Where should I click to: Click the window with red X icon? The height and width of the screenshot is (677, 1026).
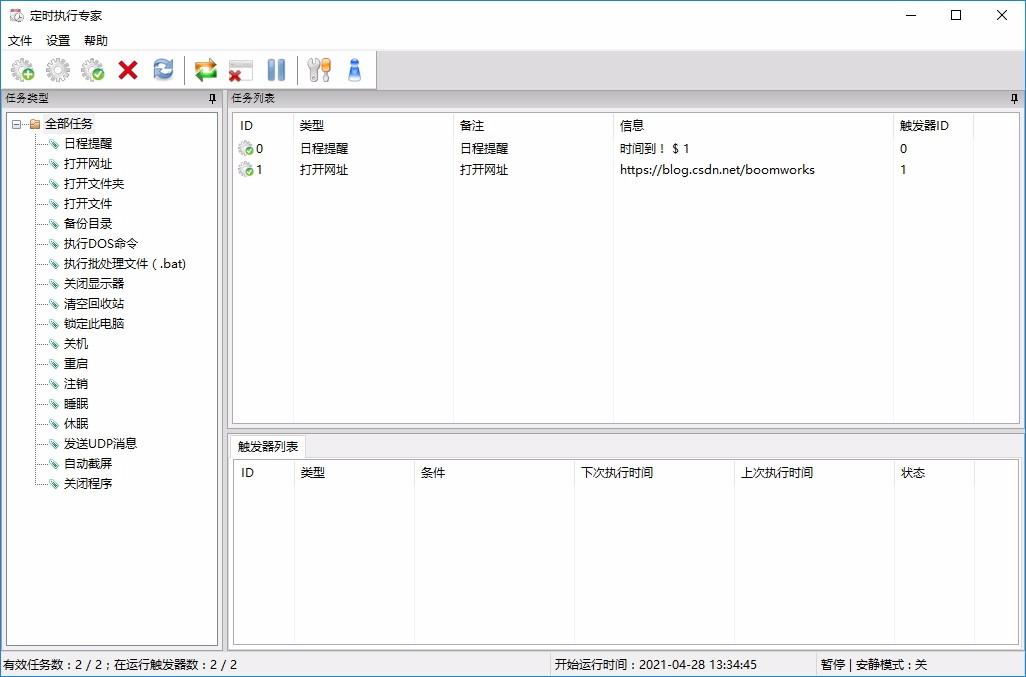point(241,70)
